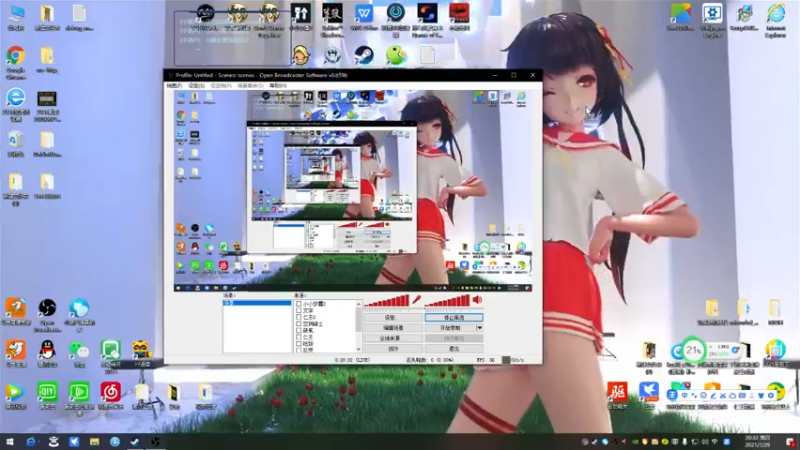Enable the 仁王2 source checkbox

coord(298,317)
